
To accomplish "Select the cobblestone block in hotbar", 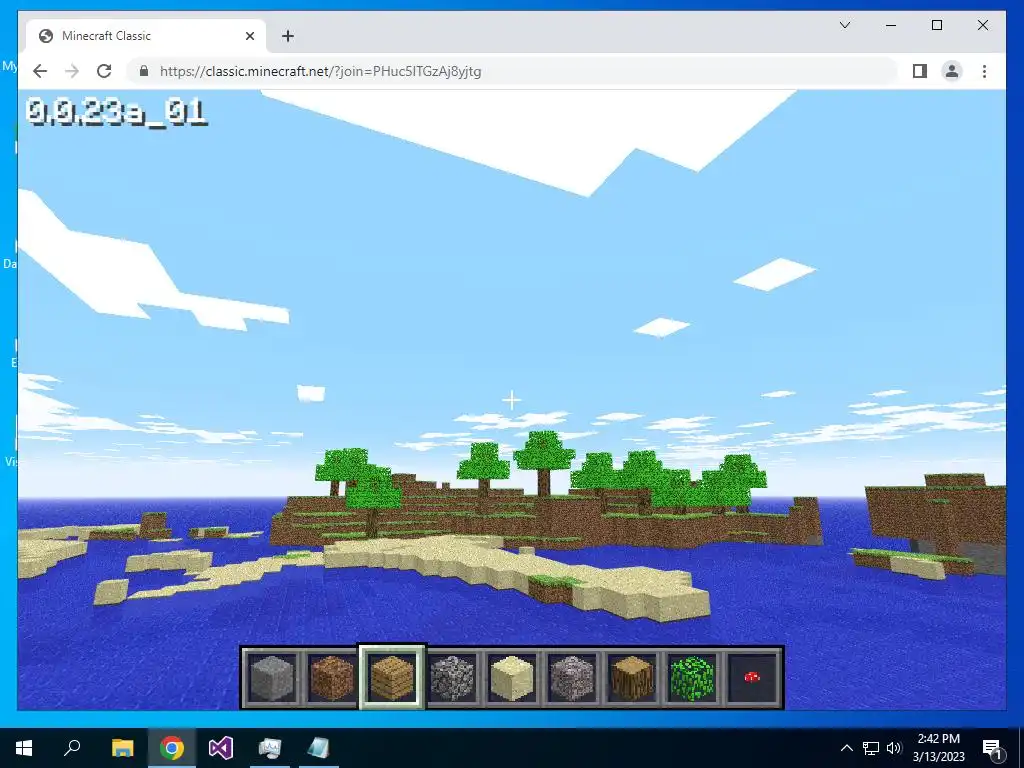I will pyautogui.click(x=452, y=678).
